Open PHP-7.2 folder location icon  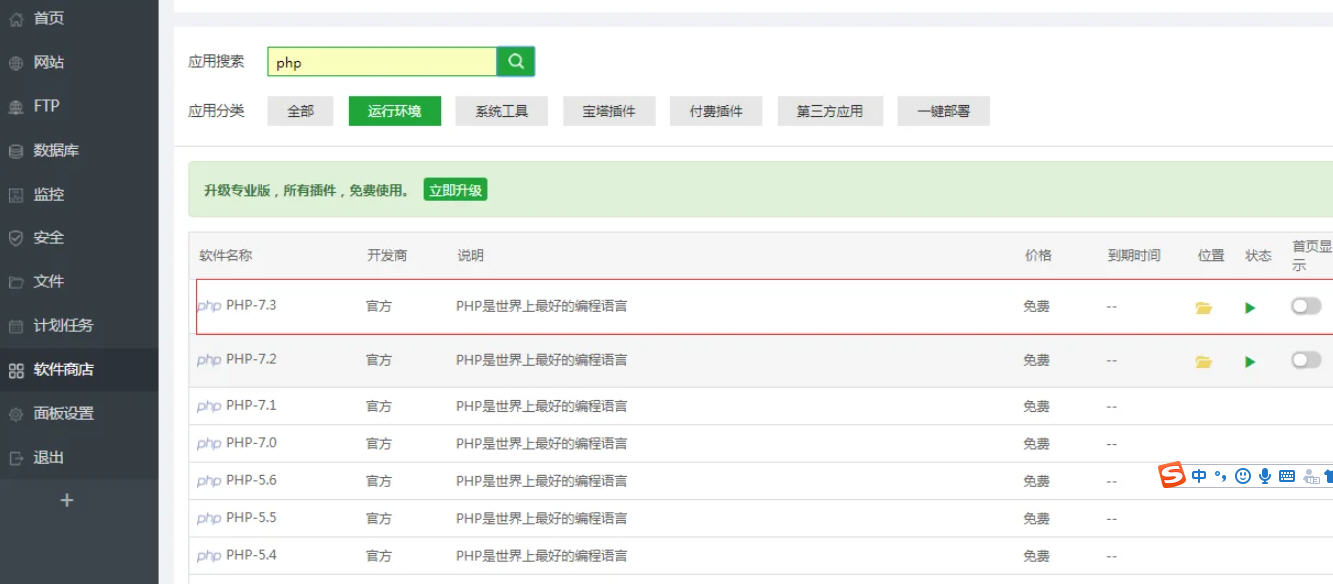coord(1203,362)
